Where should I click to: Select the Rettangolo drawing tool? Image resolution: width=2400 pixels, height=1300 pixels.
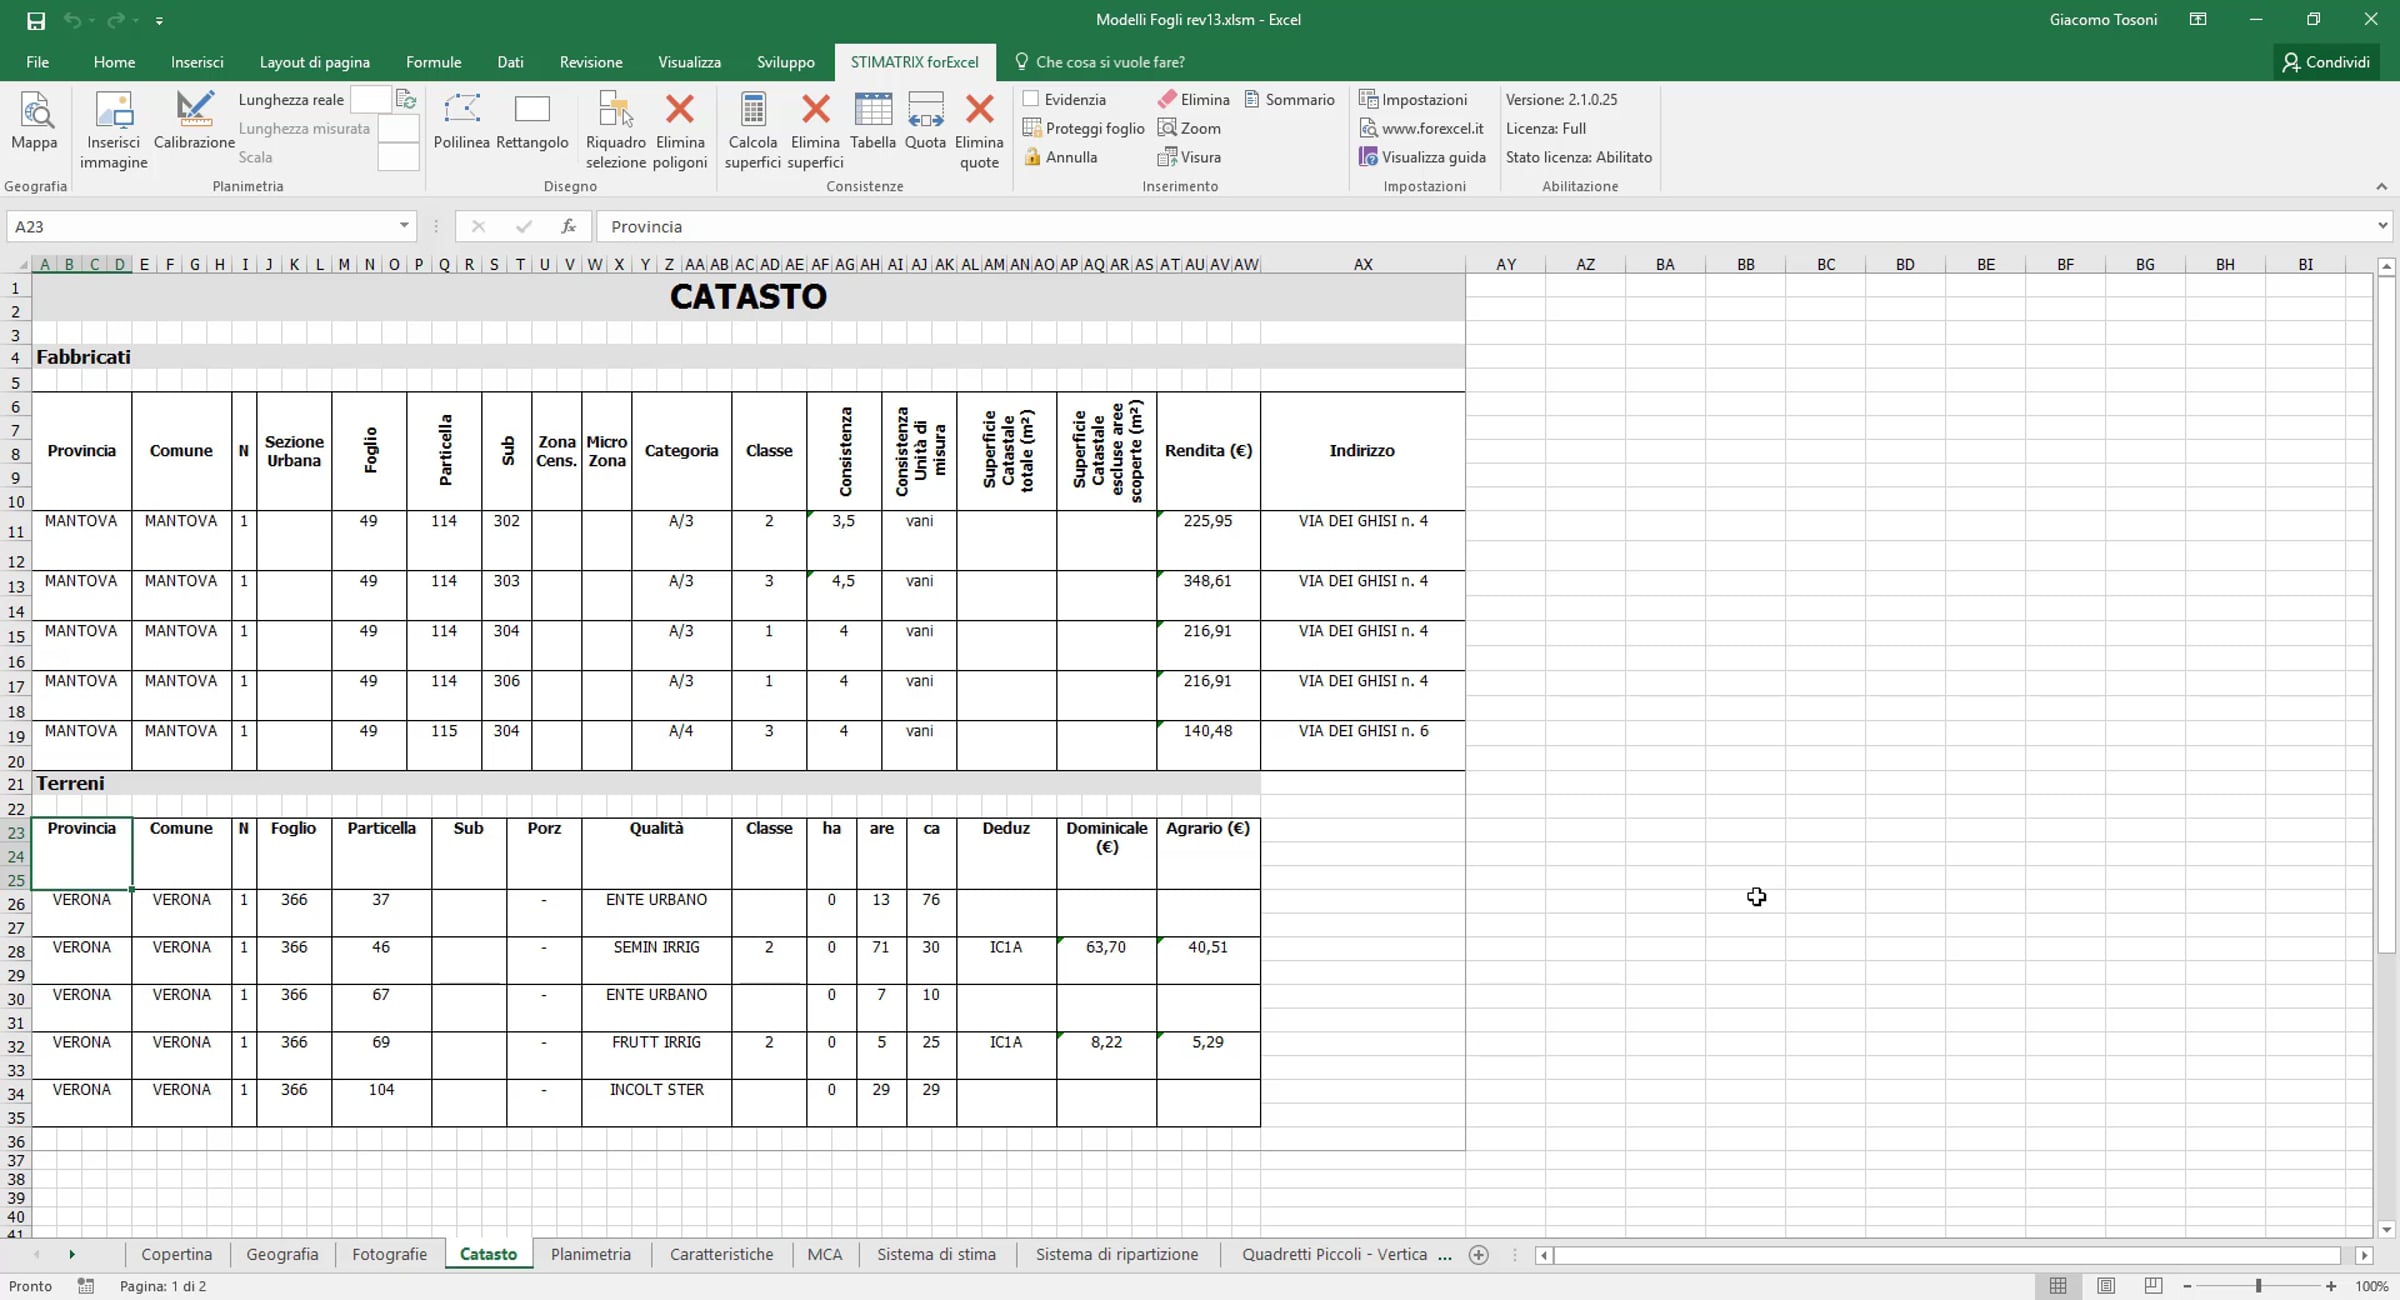(x=532, y=122)
